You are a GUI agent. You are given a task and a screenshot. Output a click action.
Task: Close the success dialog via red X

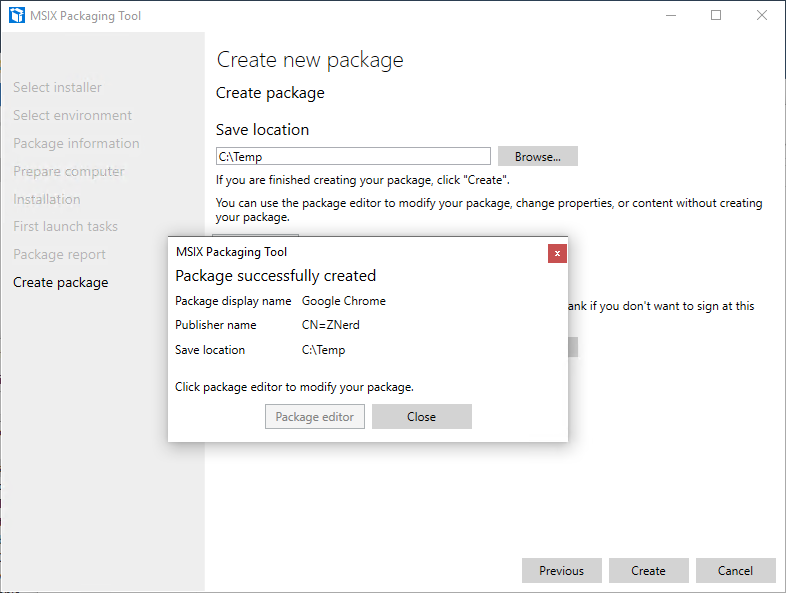(x=557, y=254)
